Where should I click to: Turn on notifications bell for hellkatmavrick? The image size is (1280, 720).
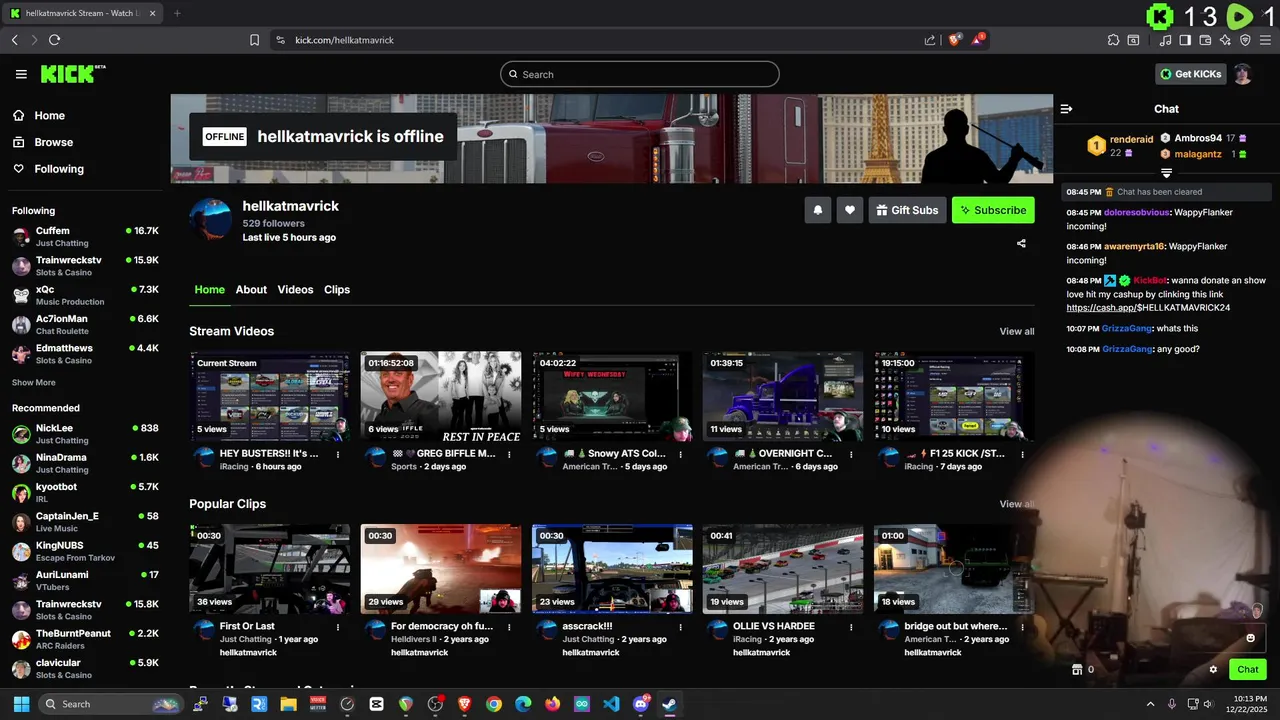[x=818, y=210]
